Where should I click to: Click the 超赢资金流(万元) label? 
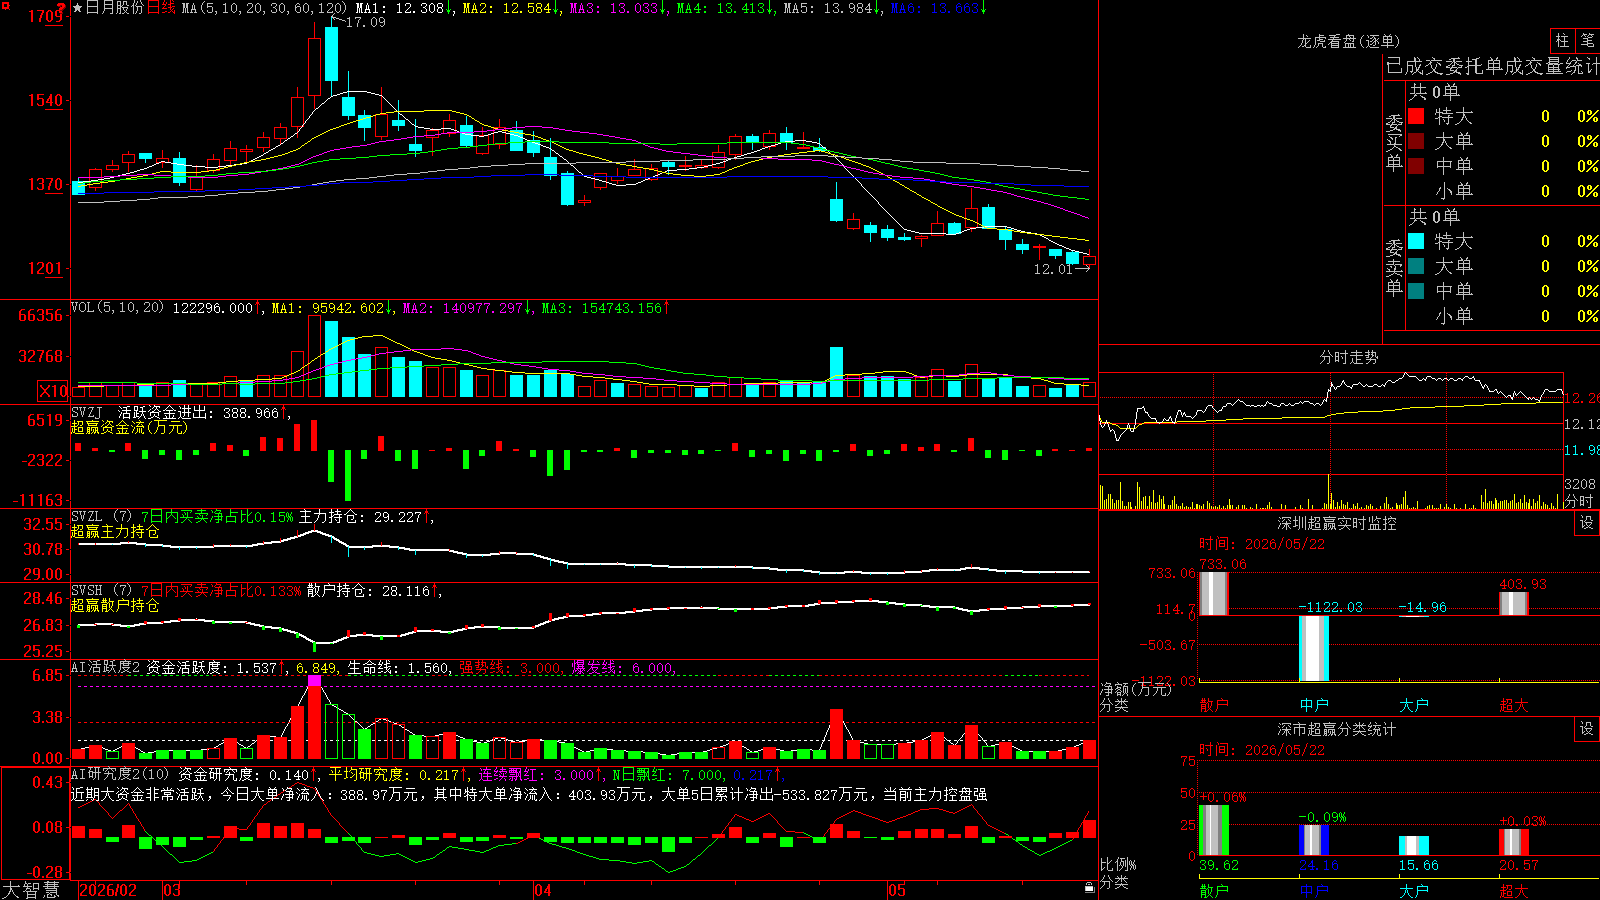[x=129, y=427]
